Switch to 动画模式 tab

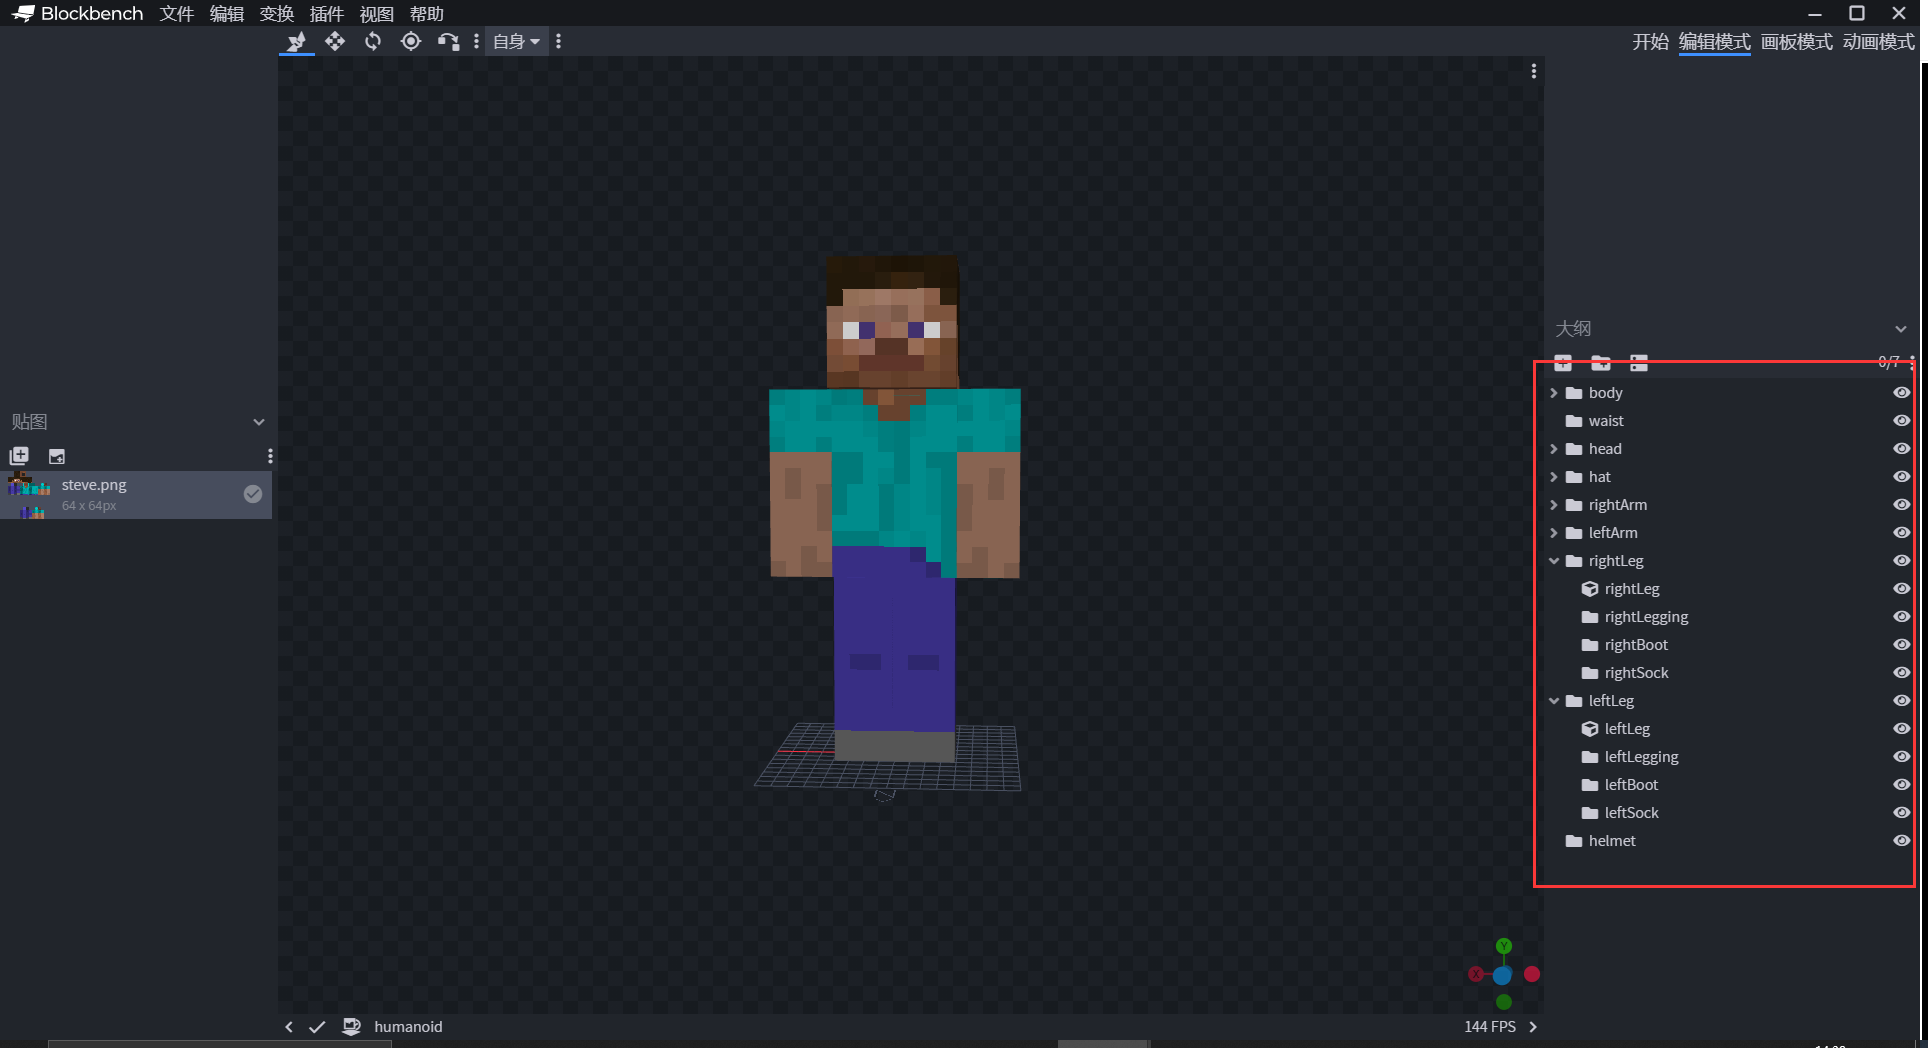pyautogui.click(x=1878, y=42)
